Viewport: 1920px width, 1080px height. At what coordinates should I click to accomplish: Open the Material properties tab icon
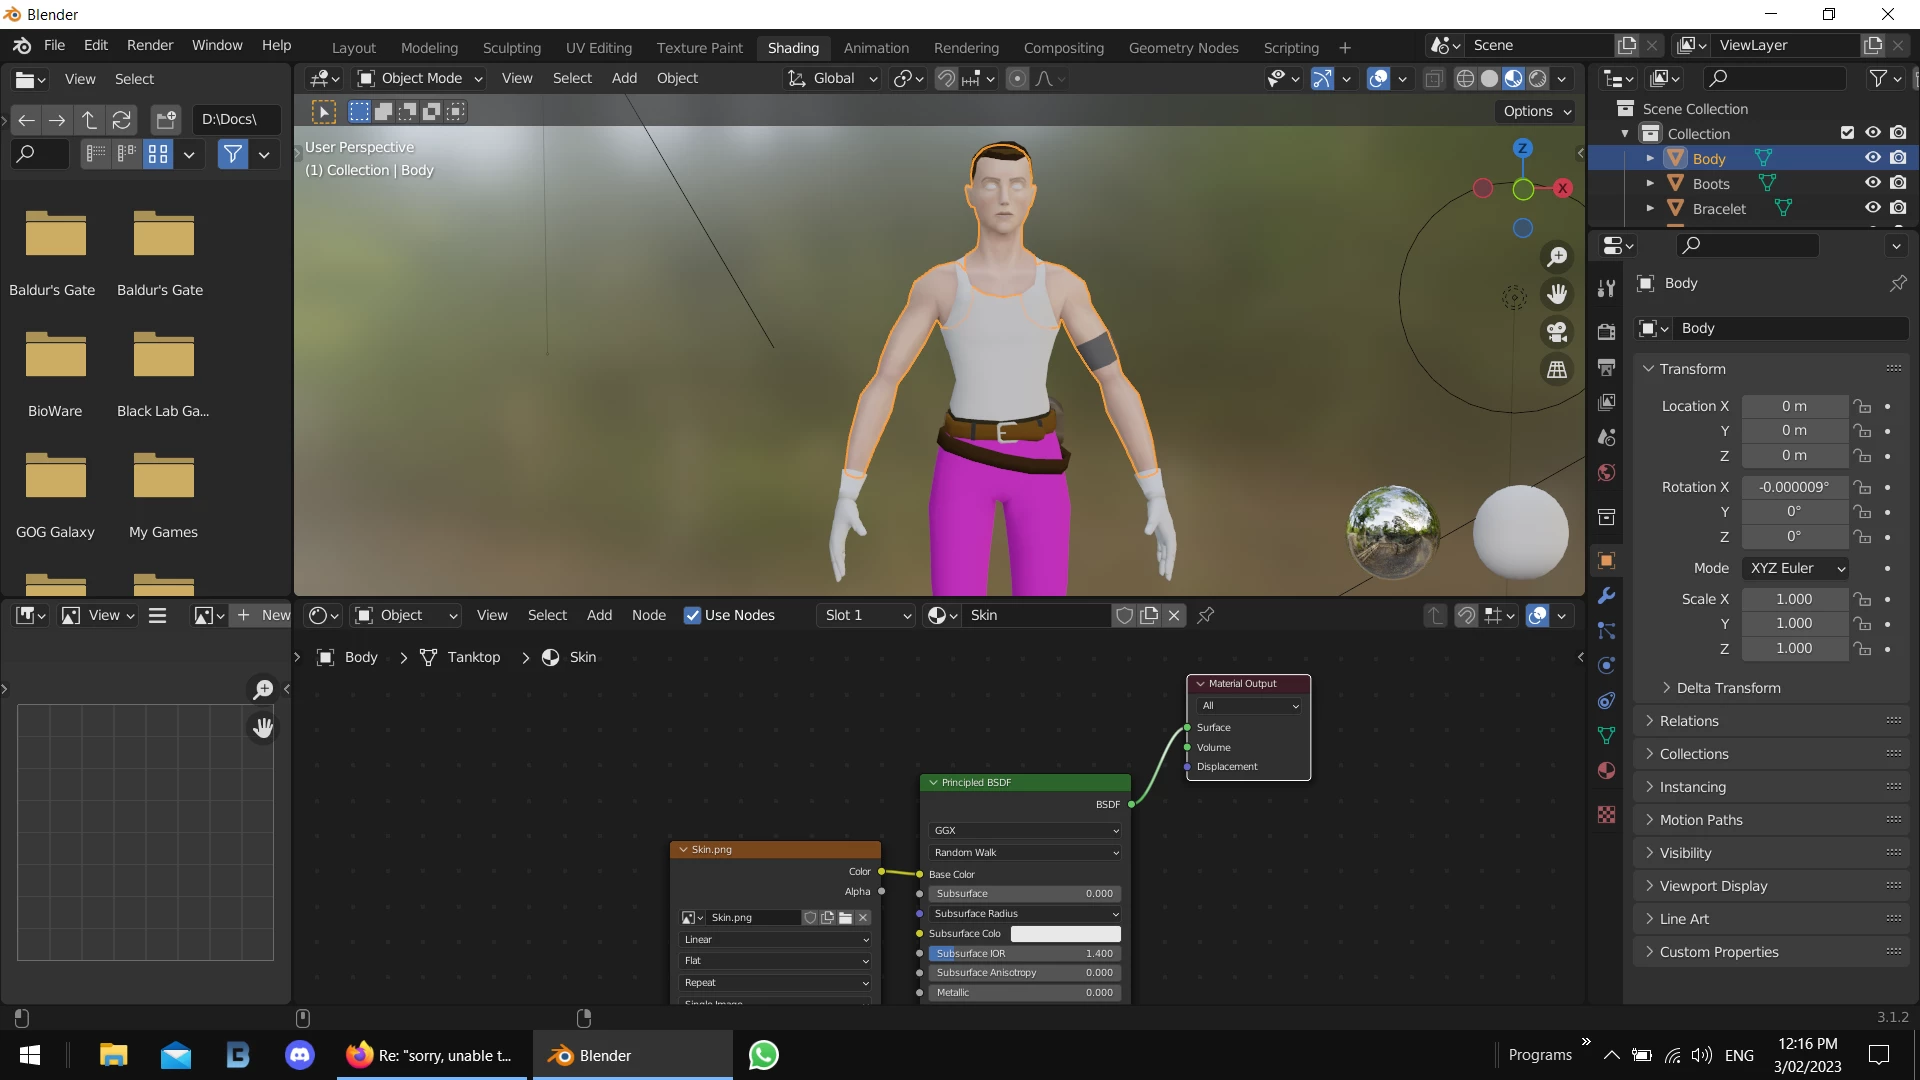(1607, 771)
